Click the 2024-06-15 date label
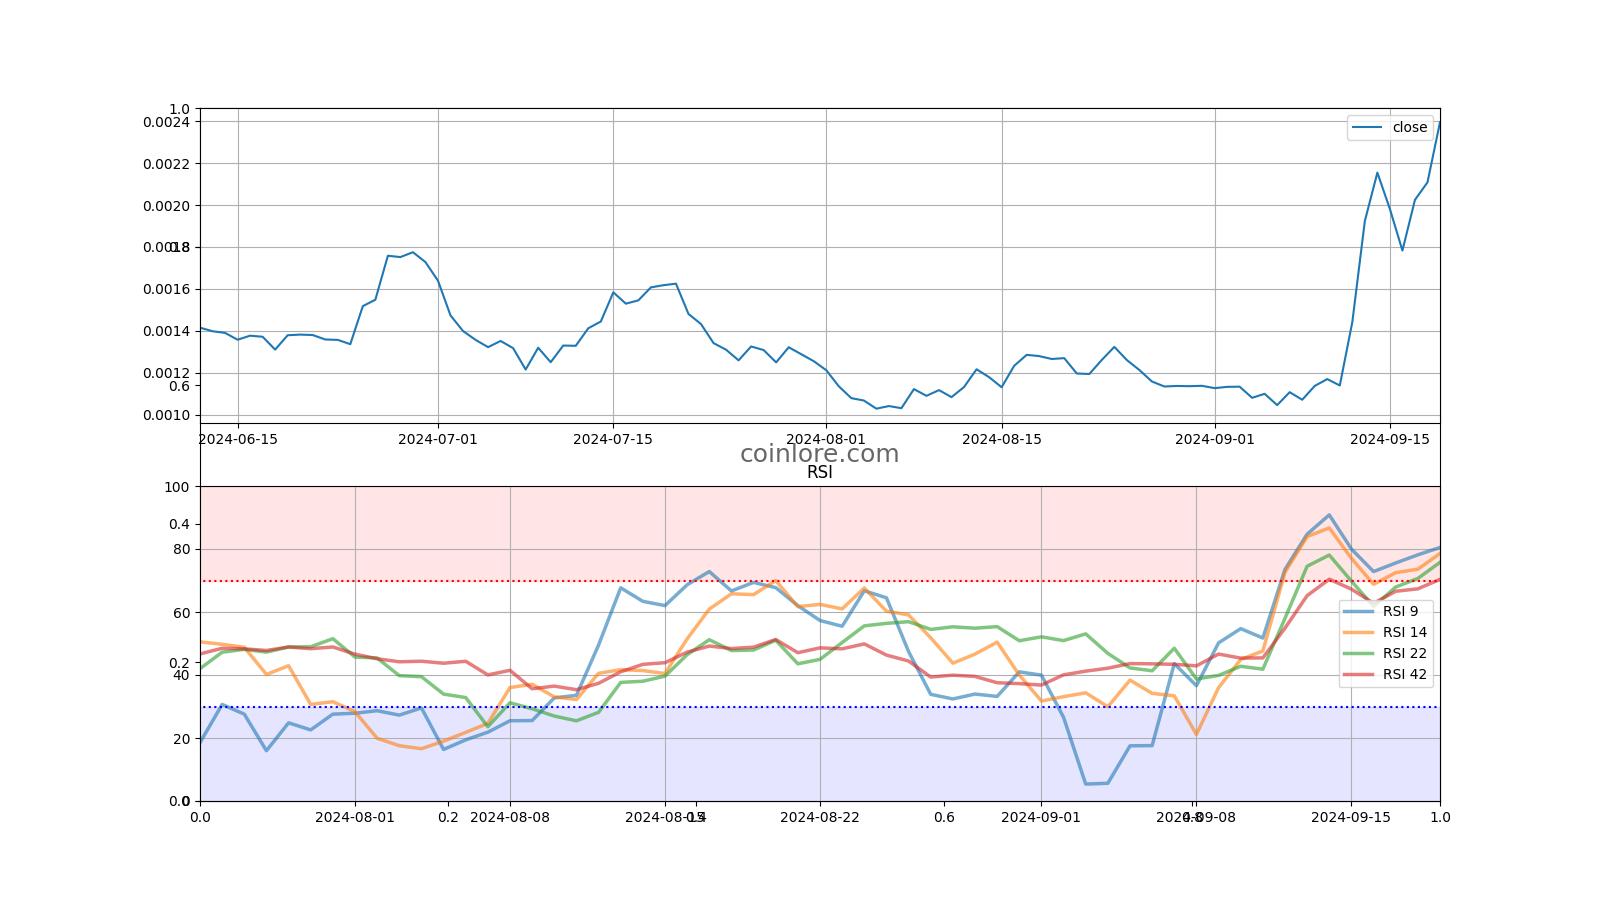The image size is (1600, 900). (238, 439)
